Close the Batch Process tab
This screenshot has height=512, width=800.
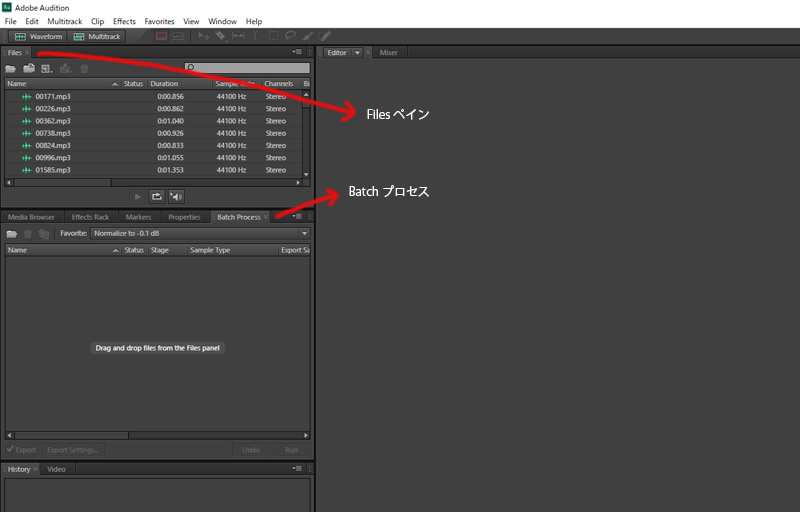click(x=265, y=217)
